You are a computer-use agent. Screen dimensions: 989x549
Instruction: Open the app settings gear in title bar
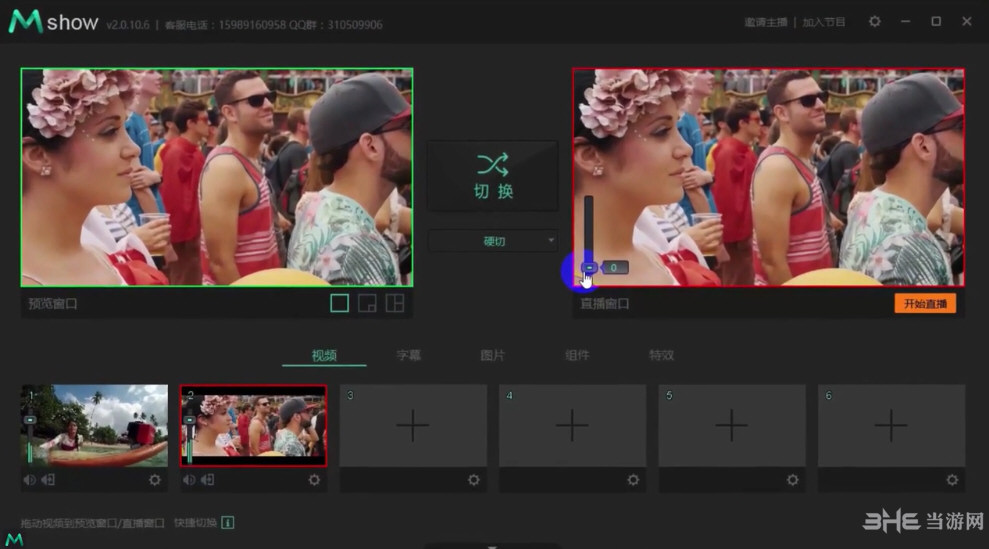tap(875, 21)
